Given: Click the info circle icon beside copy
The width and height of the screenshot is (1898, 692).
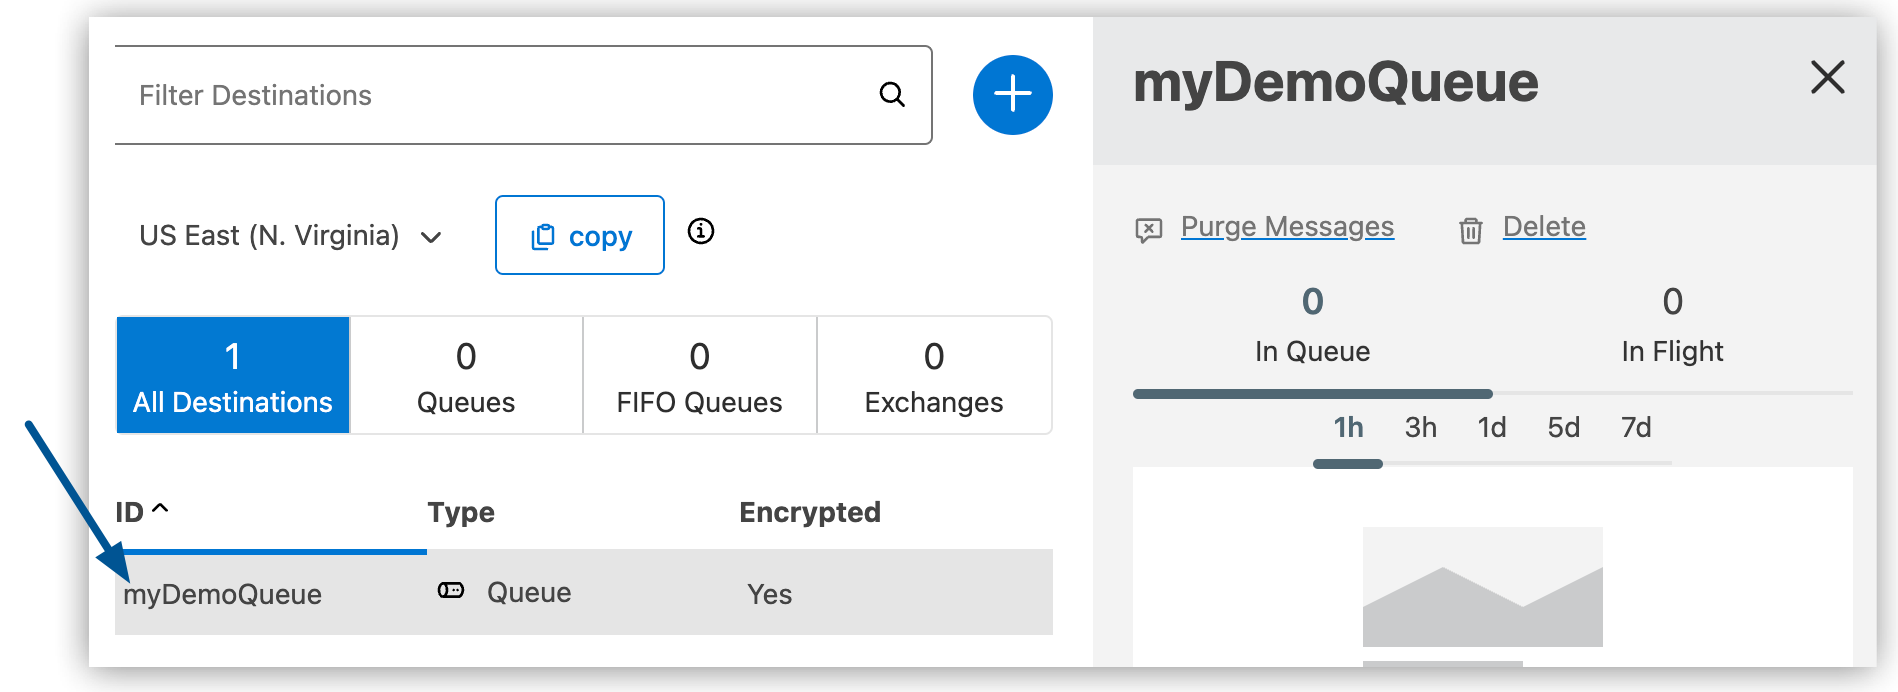Looking at the screenshot, I should point(701,232).
